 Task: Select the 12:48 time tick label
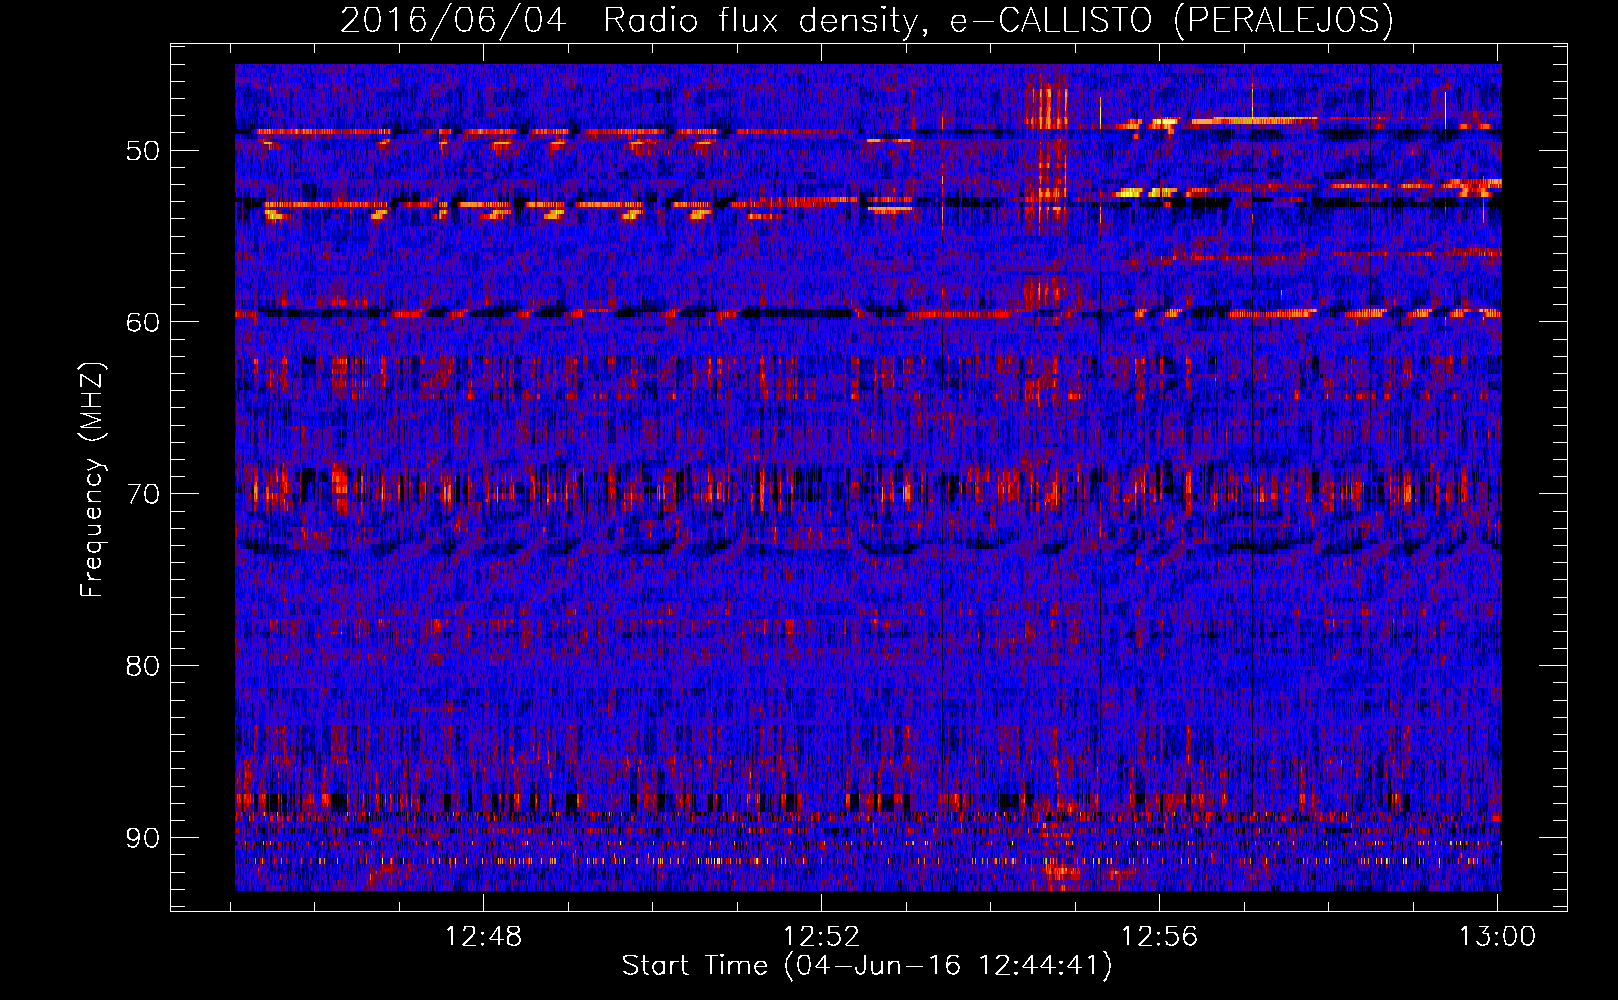click(483, 937)
